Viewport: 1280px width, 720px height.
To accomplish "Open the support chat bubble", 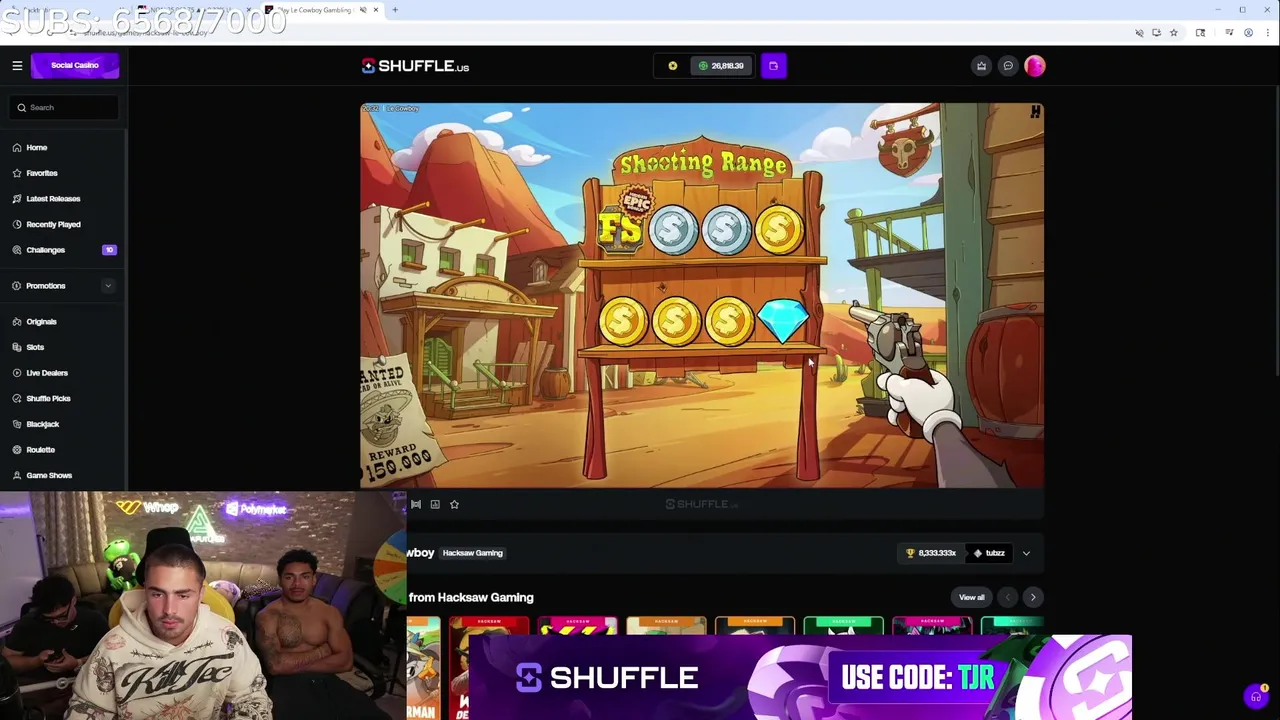I will click(1257, 696).
